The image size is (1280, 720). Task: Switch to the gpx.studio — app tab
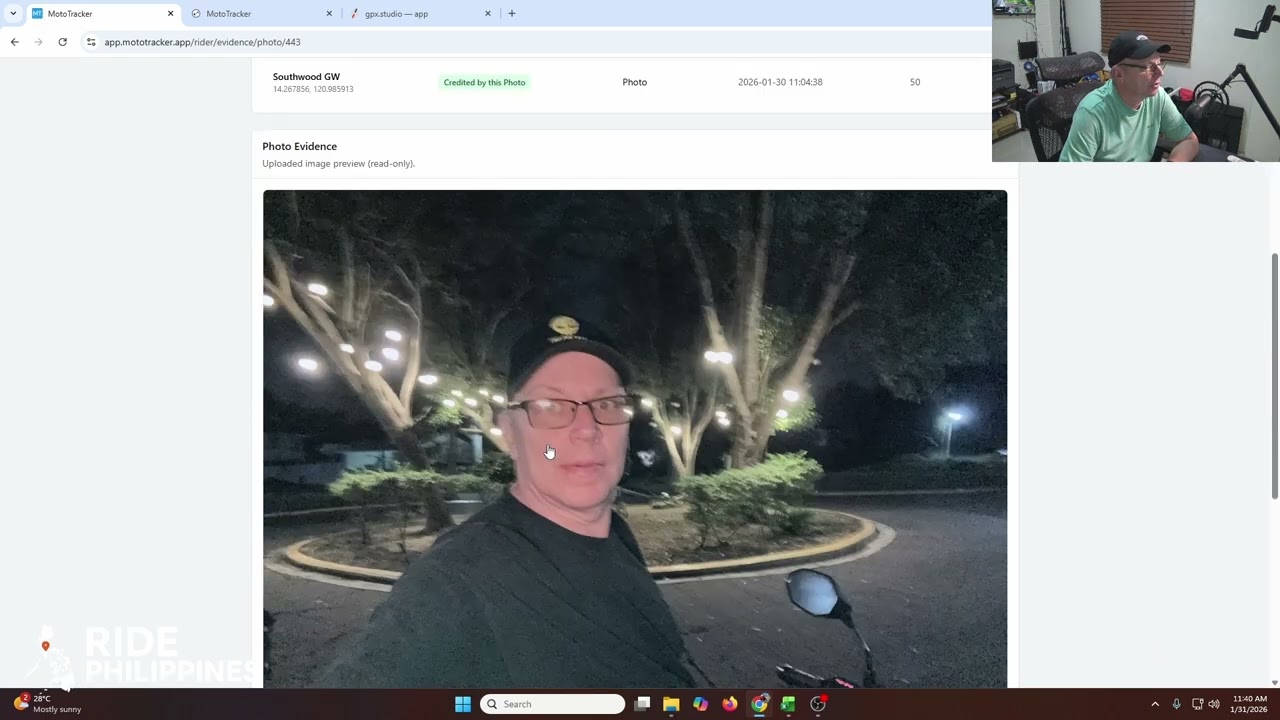(421, 13)
